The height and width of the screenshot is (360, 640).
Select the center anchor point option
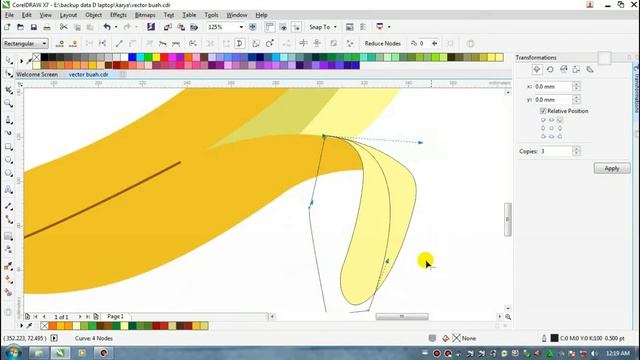551,128
